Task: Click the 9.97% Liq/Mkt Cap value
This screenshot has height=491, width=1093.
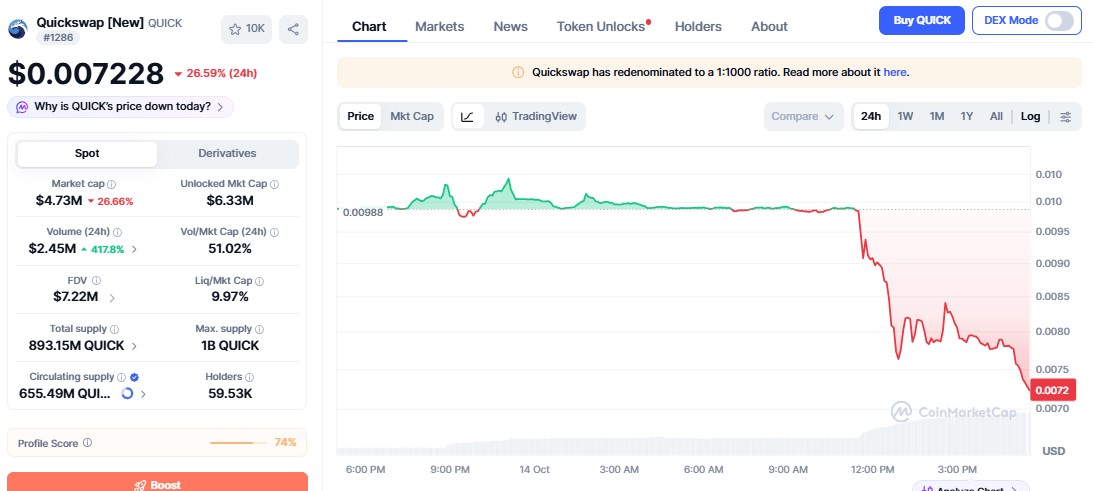Action: pyautogui.click(x=230, y=296)
